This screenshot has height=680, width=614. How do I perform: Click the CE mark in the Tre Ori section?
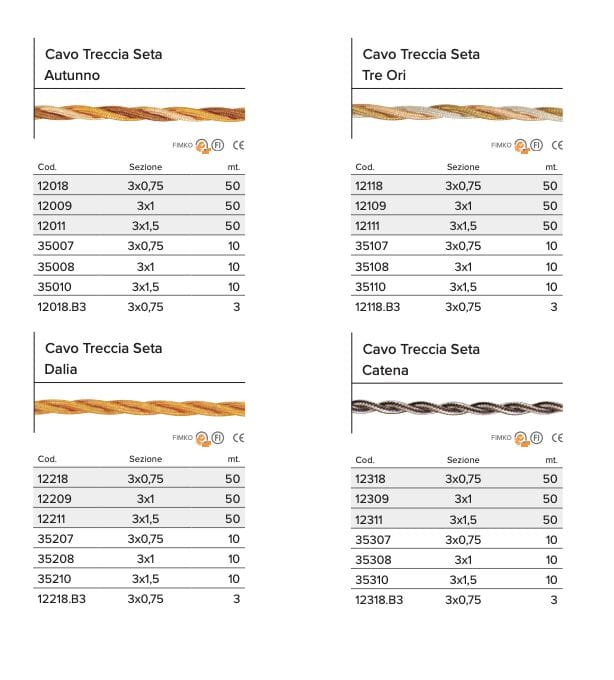556,145
